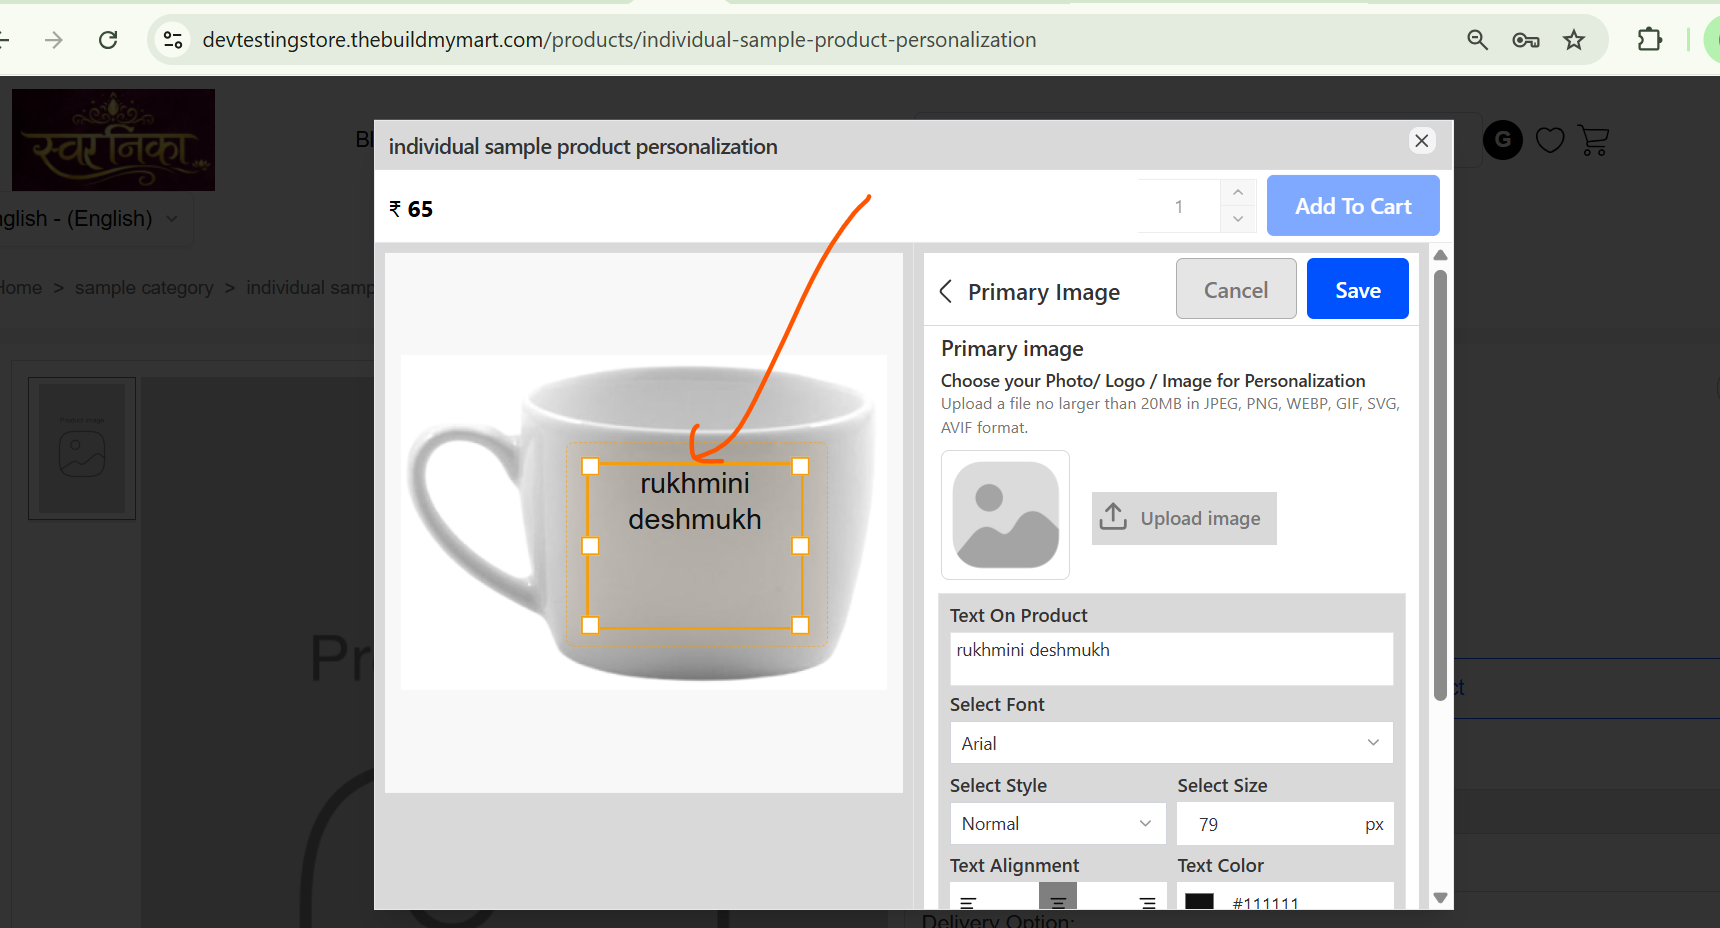The image size is (1720, 928).
Task: Click the dialog scrollbar up arrow
Action: click(1440, 255)
